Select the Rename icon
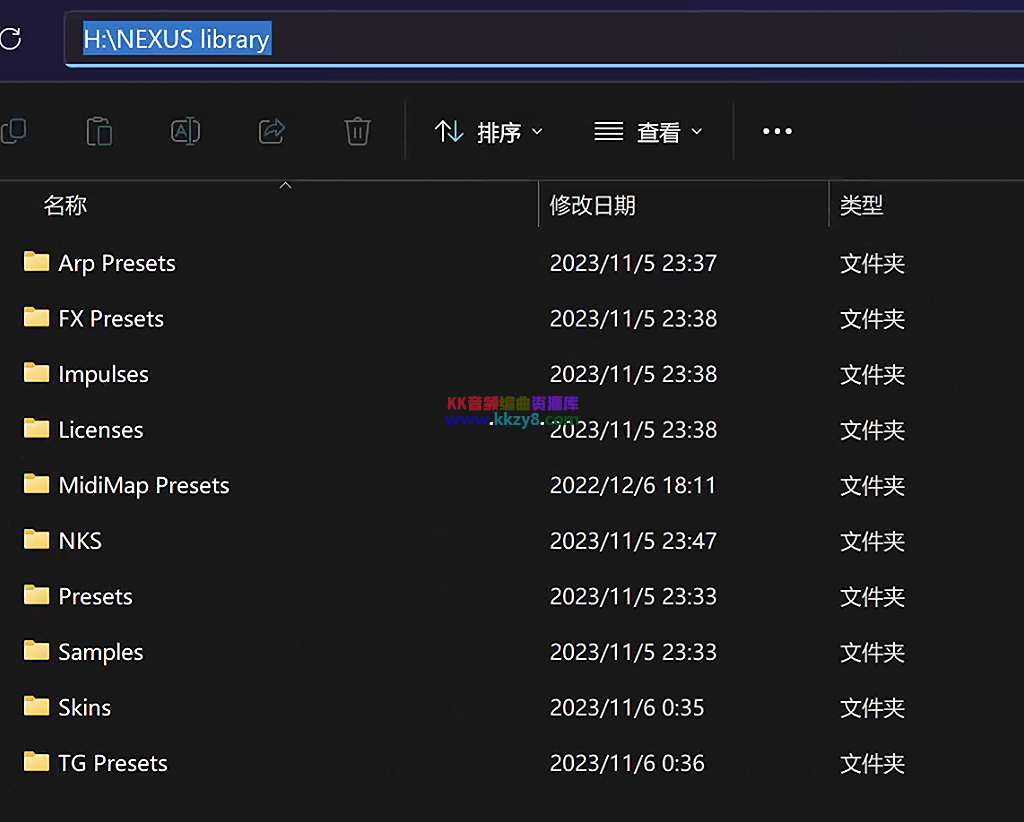The image size is (1024, 822). click(x=185, y=131)
